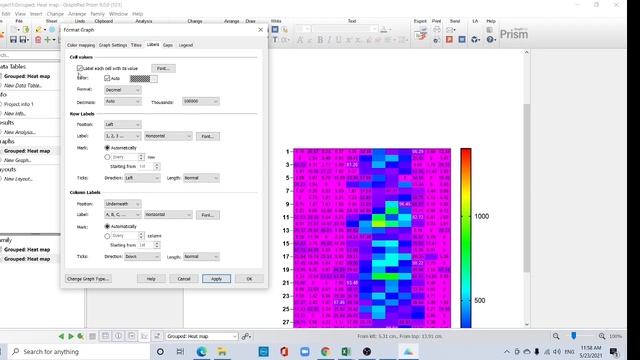The height and width of the screenshot is (360, 640).
Task: Click Cancel in Format Graph dialog
Action: point(184,279)
